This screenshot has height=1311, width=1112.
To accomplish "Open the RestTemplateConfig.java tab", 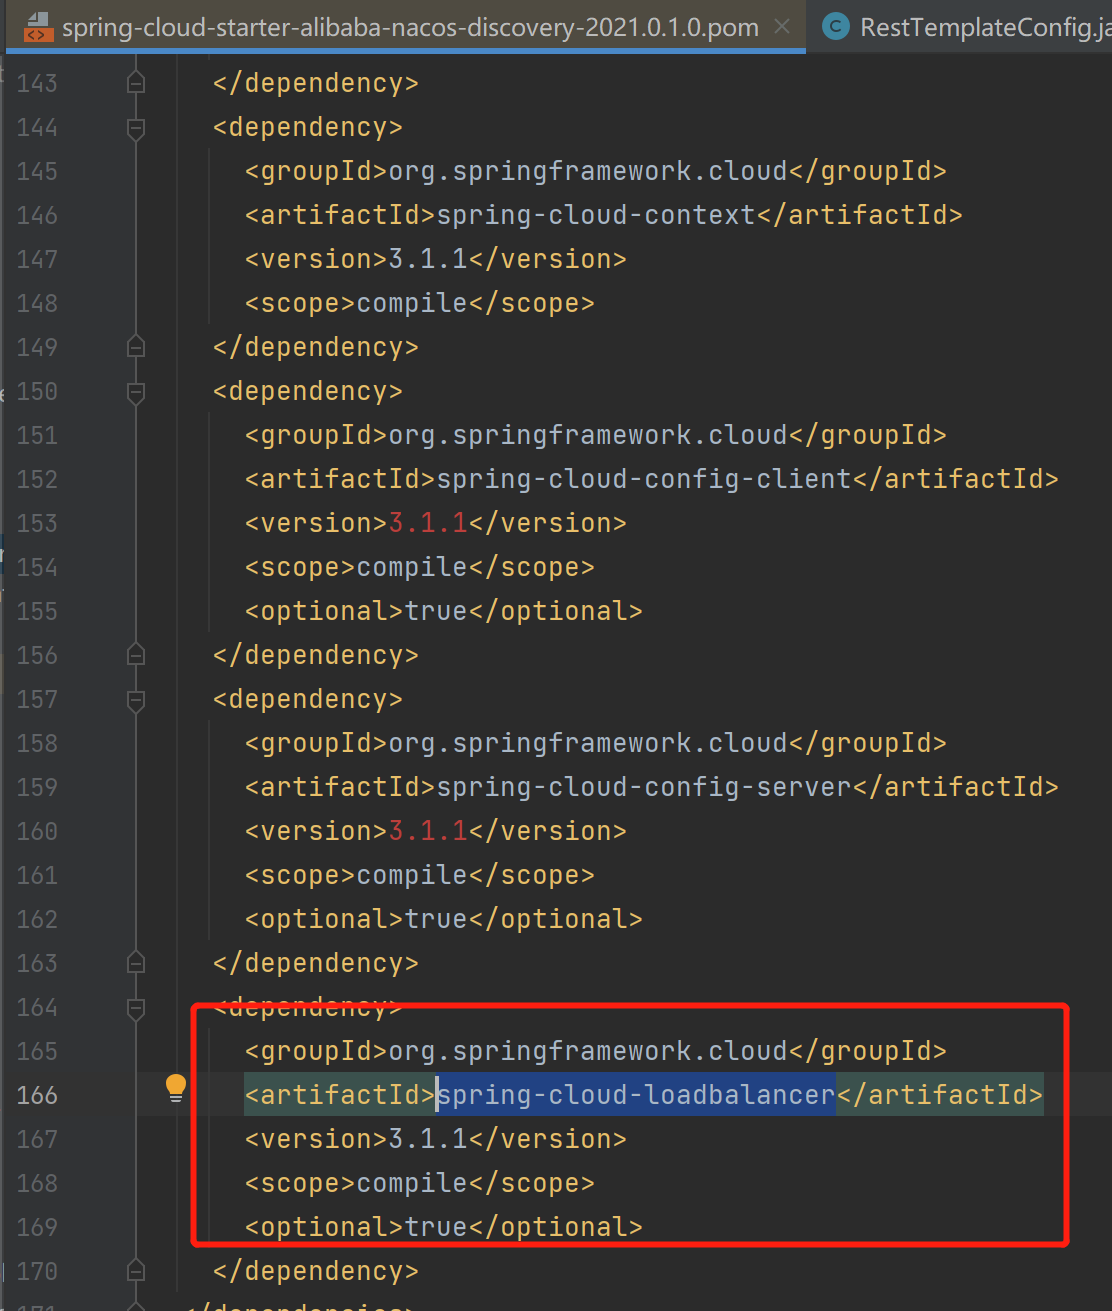I will point(985,27).
